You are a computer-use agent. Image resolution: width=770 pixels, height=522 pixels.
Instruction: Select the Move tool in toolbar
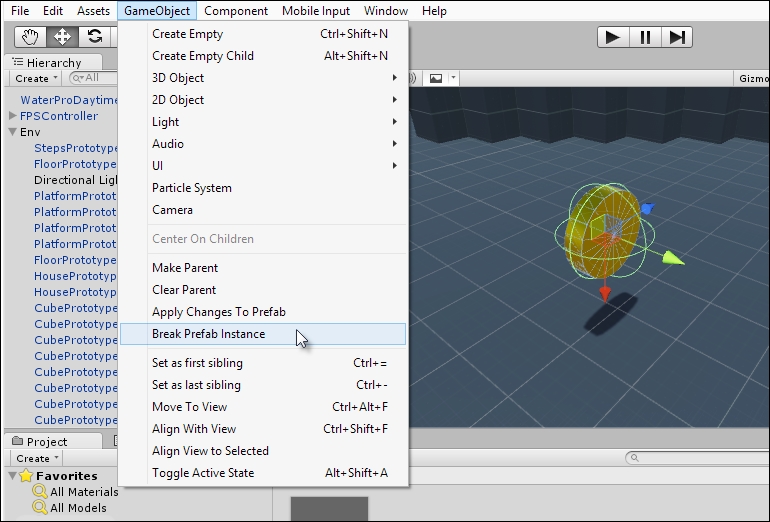coord(62,37)
